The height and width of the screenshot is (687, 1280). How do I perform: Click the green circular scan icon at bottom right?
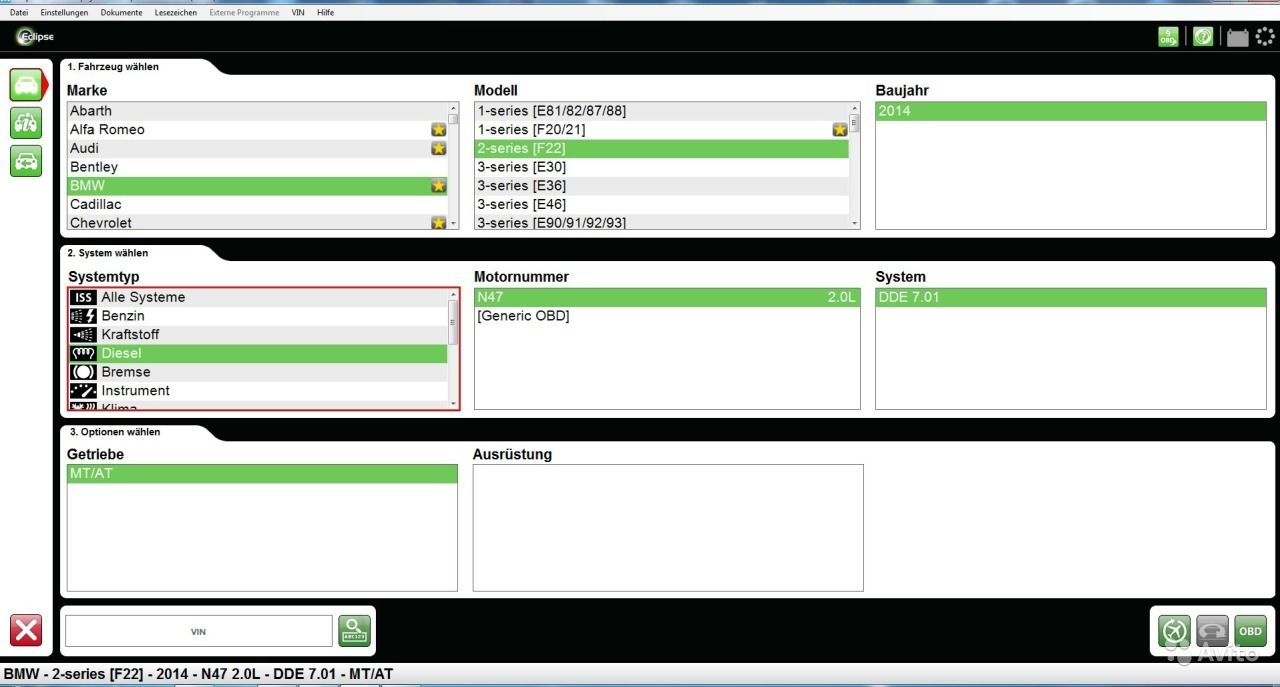1174,631
